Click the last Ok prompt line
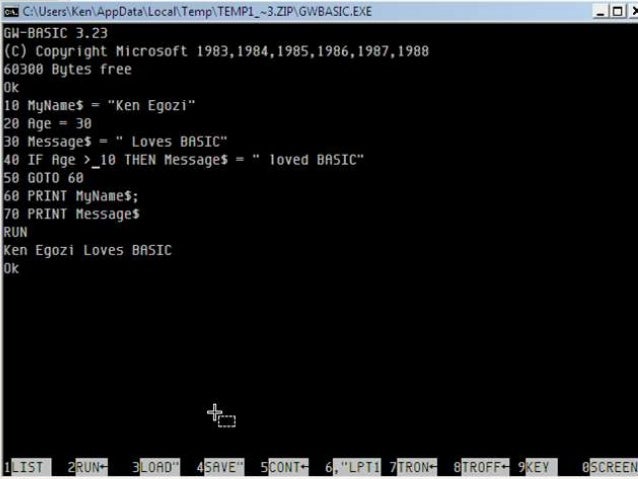Screen dimensions: 638x479 11,269
